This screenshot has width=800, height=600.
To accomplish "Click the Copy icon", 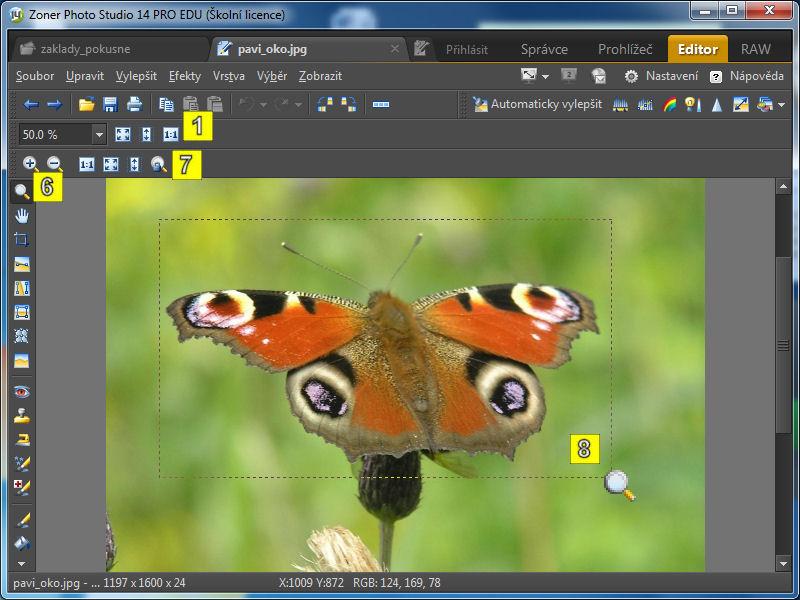I will (166, 105).
